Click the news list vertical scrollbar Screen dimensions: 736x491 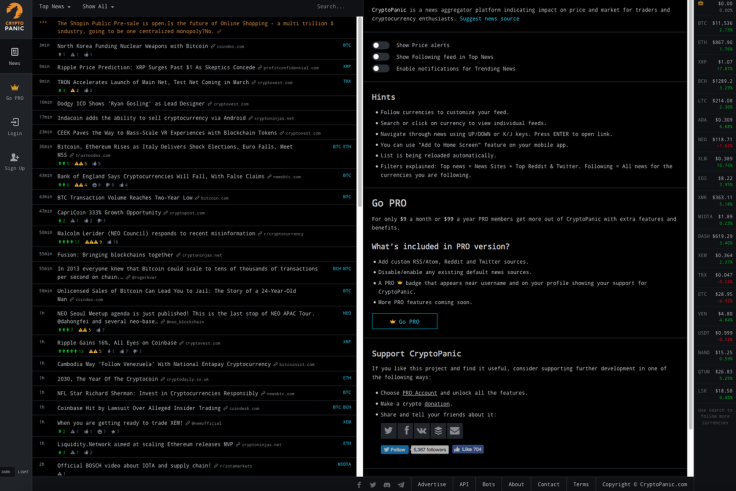(x=360, y=112)
